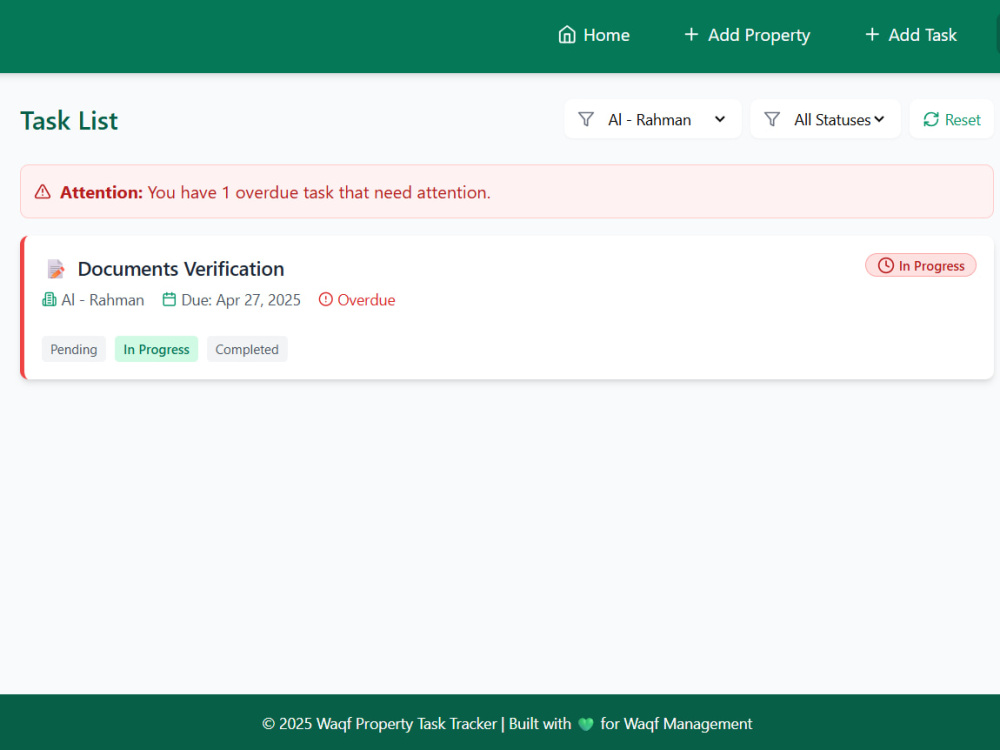Open the Al - Rahman property filter dropdown
Viewport: 1000px width, 750px height.
[652, 119]
